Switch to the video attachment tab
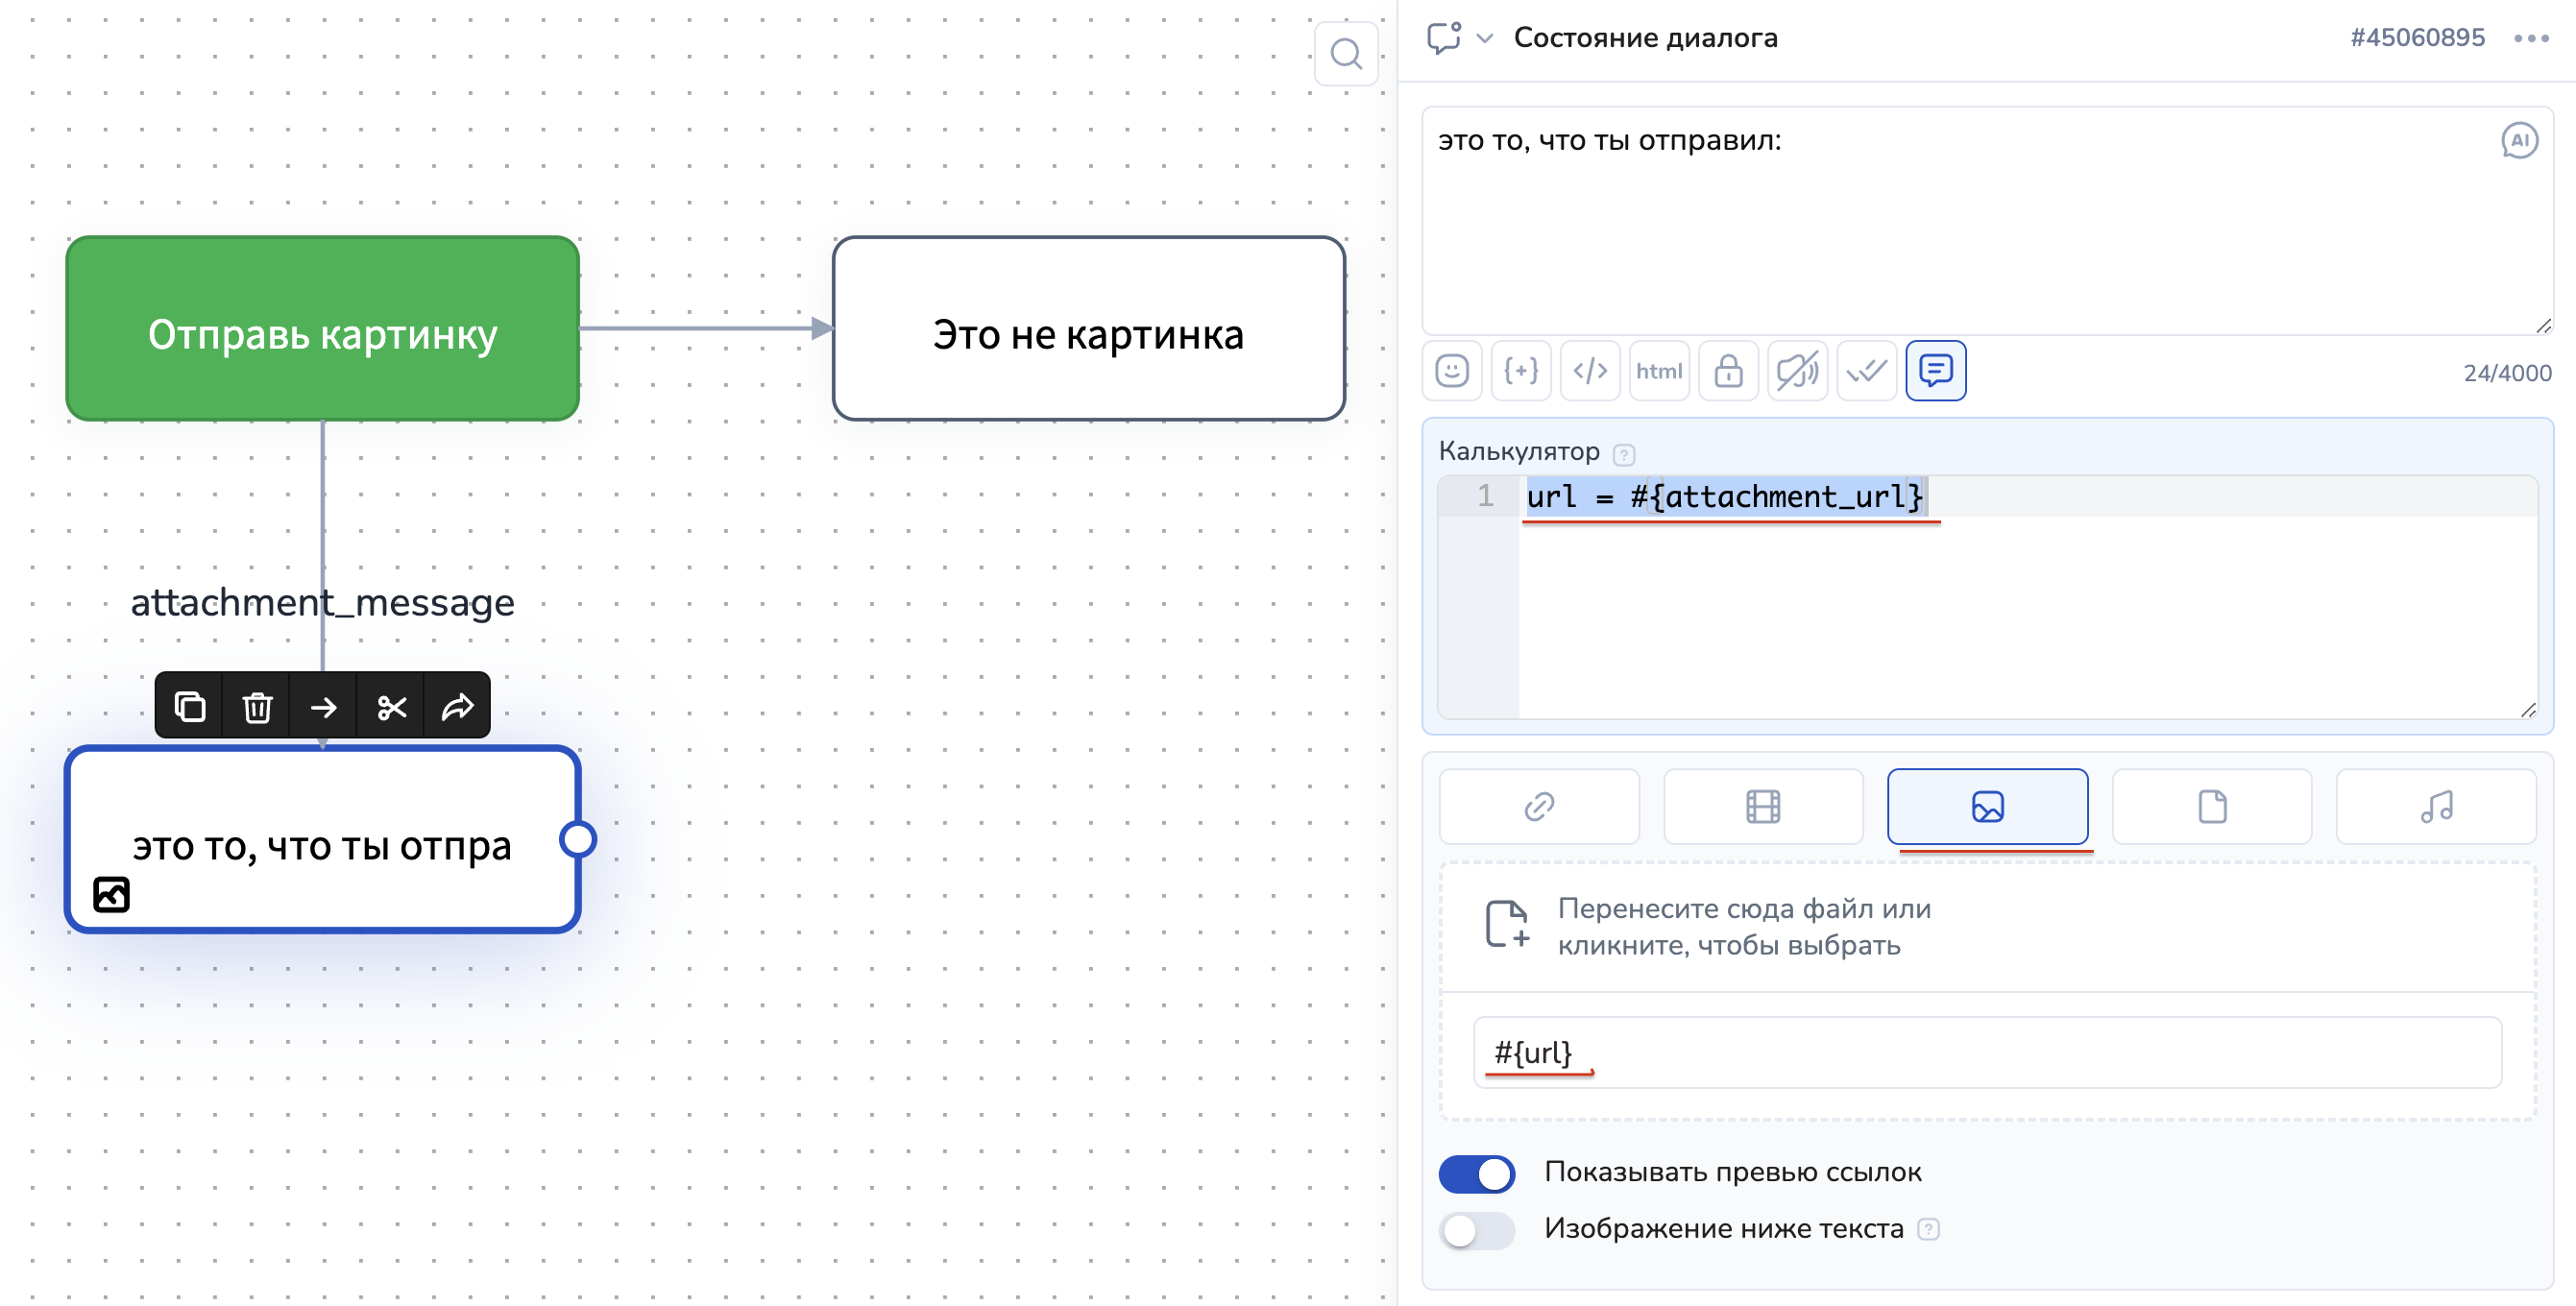Screen dimensions: 2576x1306 click(1762, 806)
